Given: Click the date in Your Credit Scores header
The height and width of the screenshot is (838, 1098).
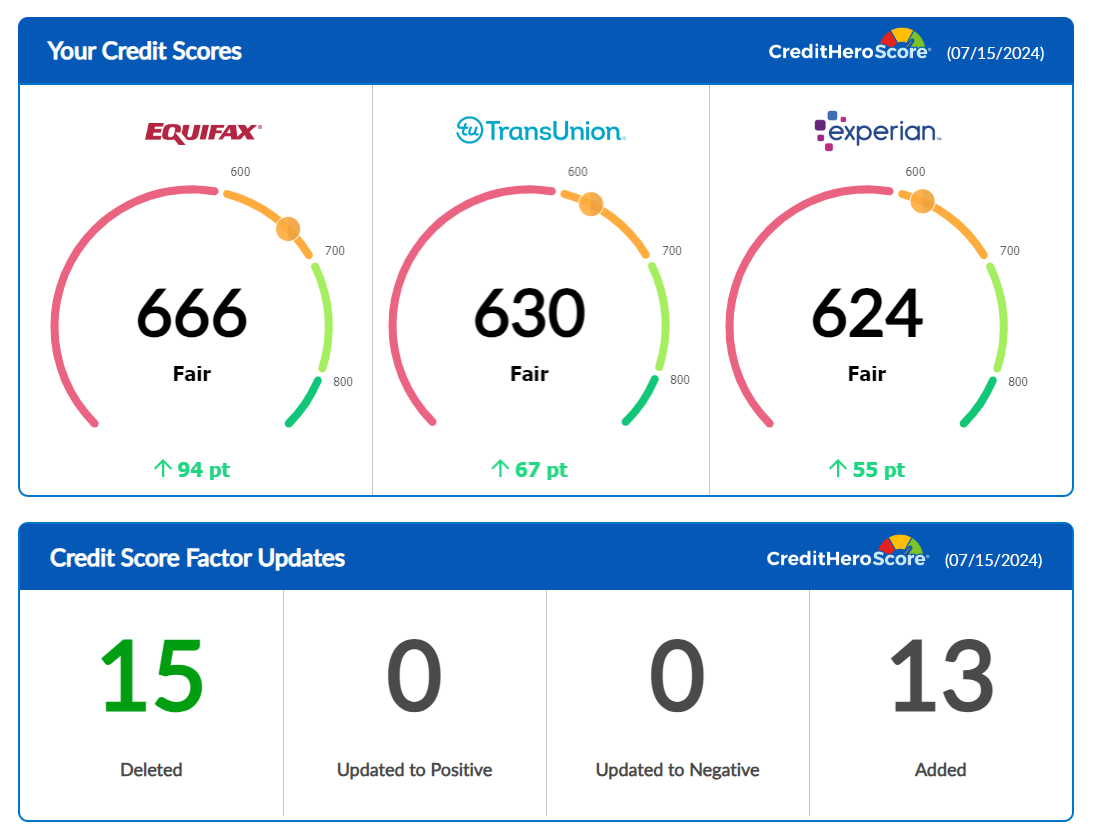Looking at the screenshot, I should pyautogui.click(x=995, y=53).
